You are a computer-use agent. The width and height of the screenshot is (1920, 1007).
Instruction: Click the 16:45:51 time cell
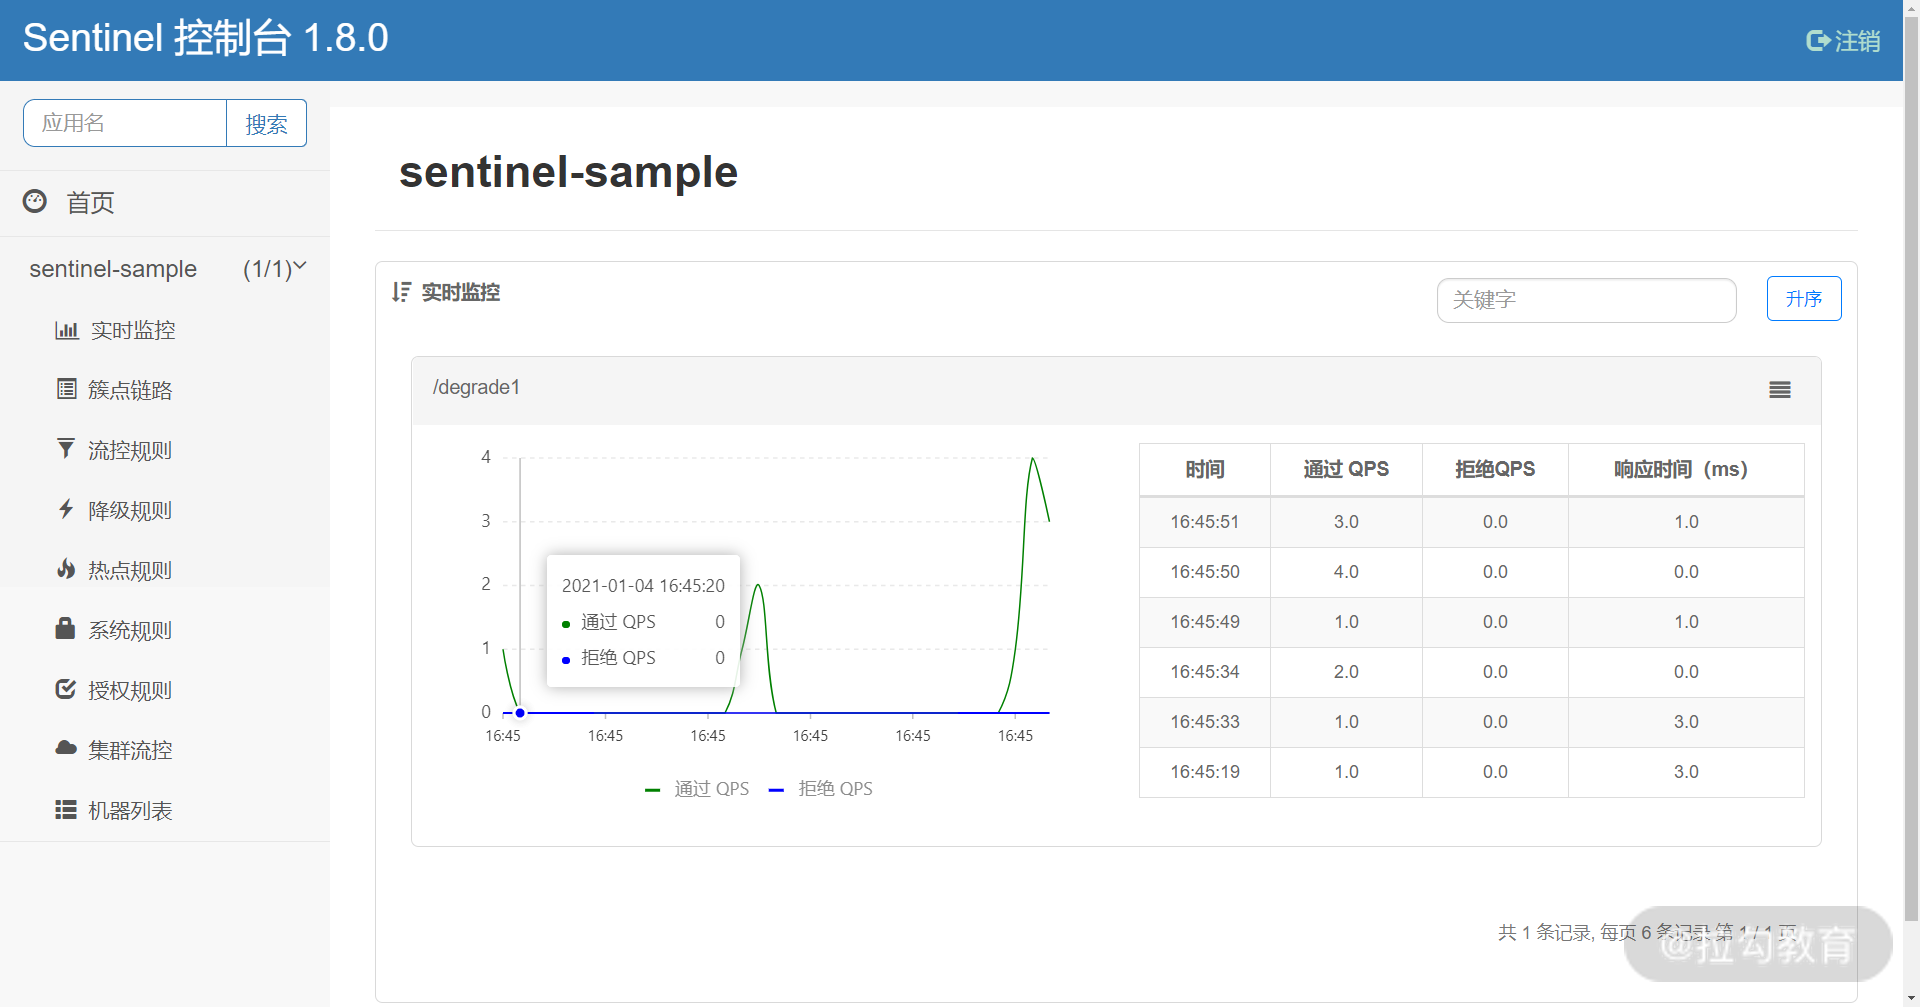click(1205, 522)
